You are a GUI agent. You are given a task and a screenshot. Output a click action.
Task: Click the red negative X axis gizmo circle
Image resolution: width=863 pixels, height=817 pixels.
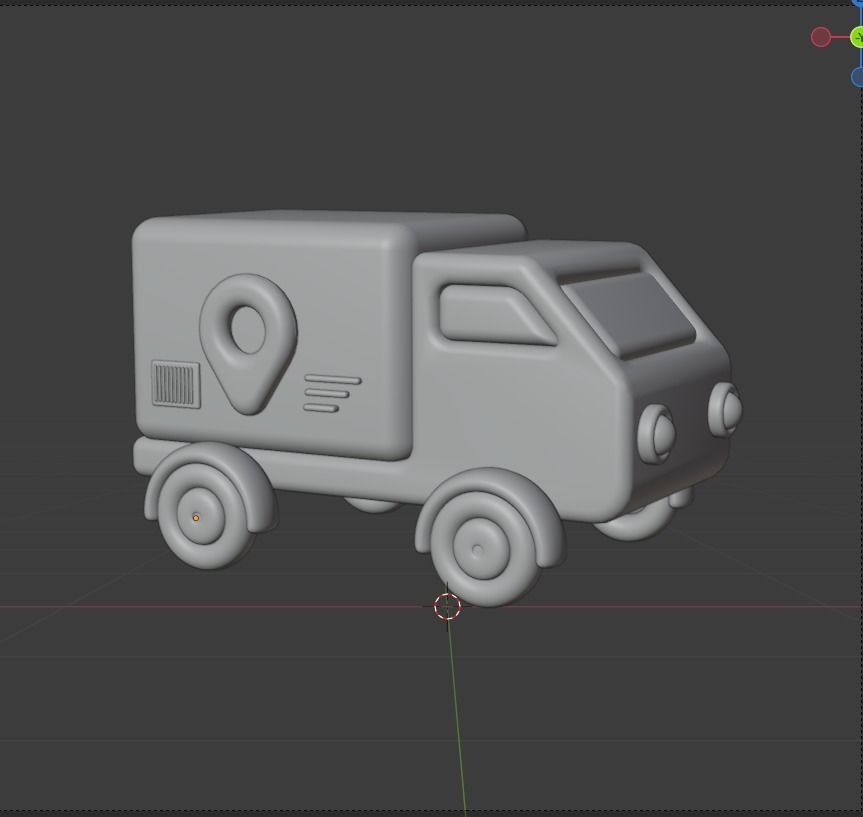tap(820, 37)
